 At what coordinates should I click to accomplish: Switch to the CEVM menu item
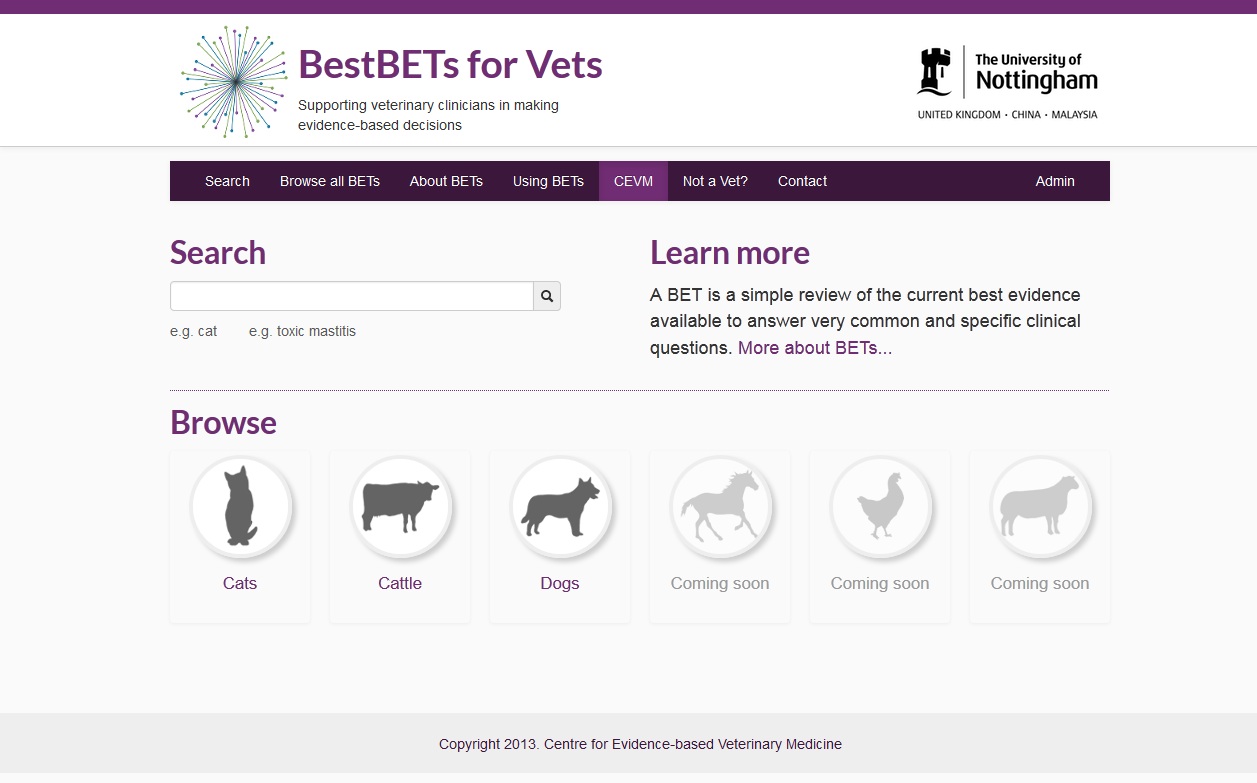[633, 181]
